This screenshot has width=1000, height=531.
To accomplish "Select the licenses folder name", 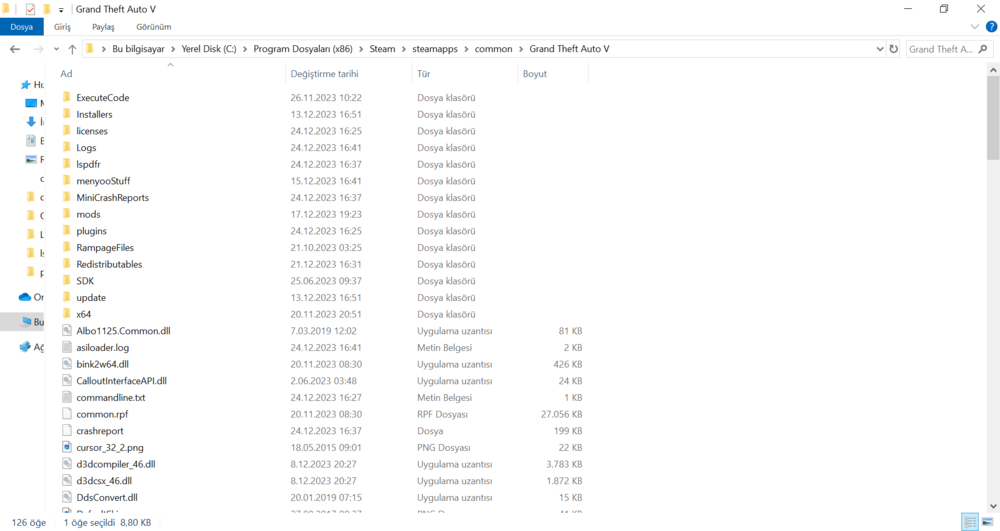I will [x=92, y=131].
